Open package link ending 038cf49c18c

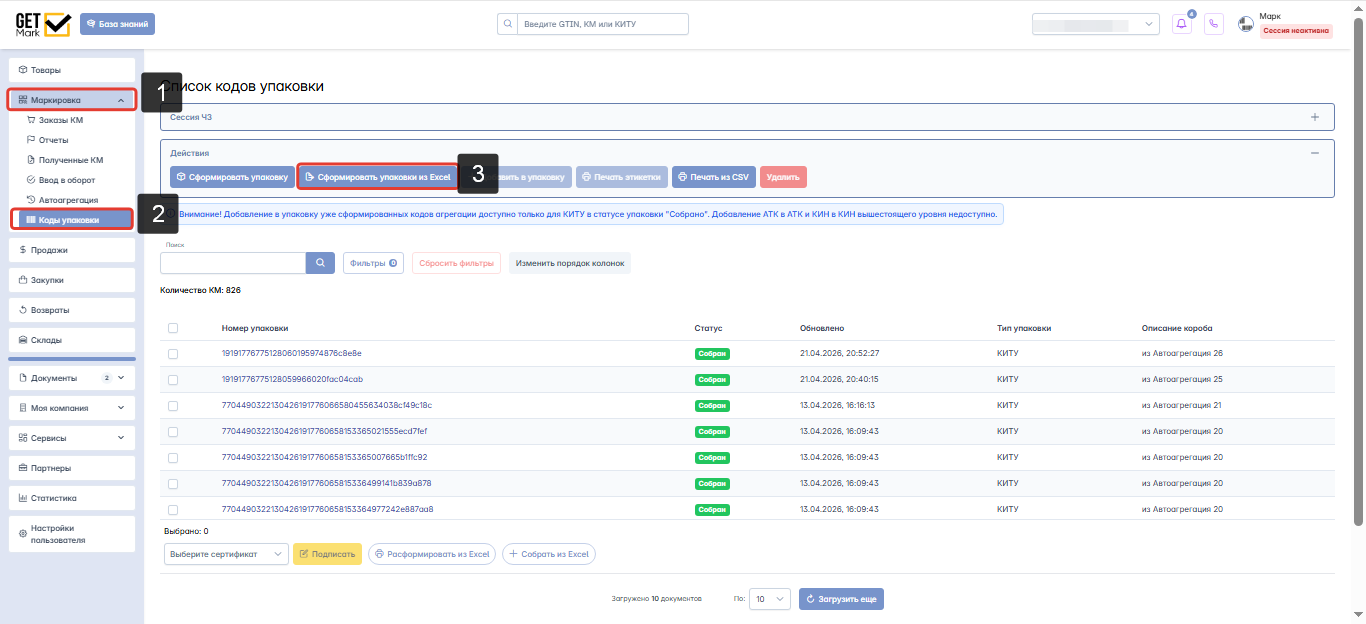tap(327, 405)
